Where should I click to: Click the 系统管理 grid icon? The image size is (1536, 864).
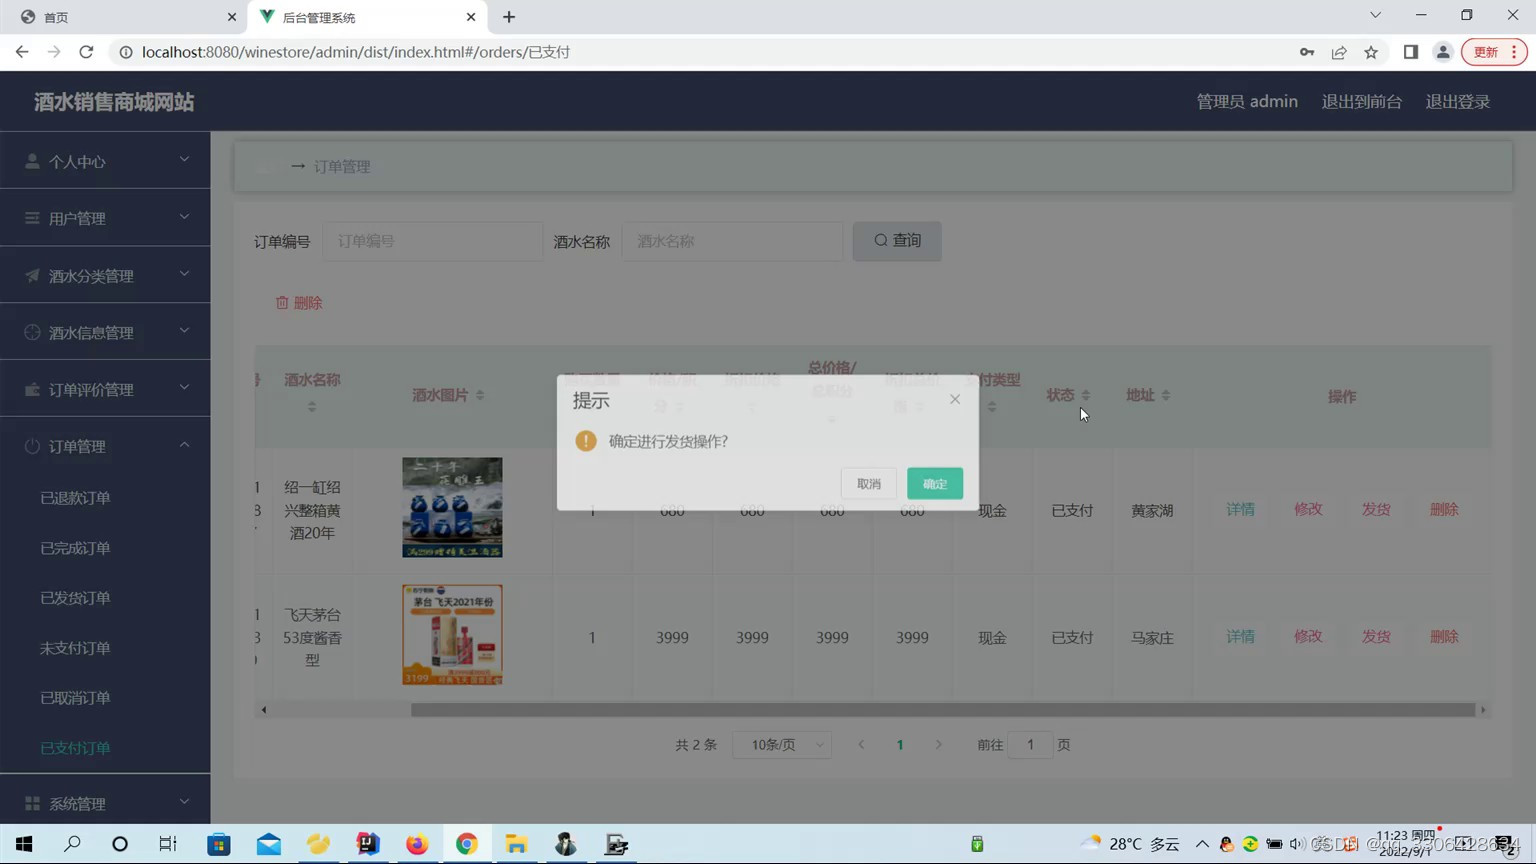pyautogui.click(x=32, y=803)
